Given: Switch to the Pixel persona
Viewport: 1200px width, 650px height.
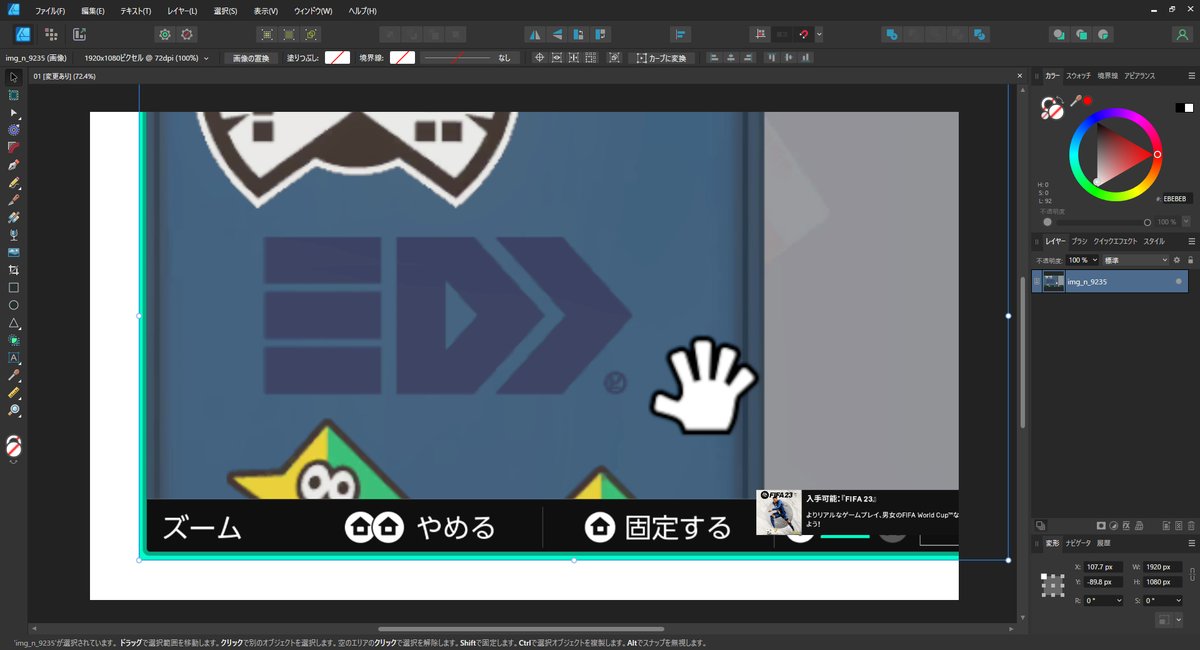Looking at the screenshot, I should tap(51, 33).
